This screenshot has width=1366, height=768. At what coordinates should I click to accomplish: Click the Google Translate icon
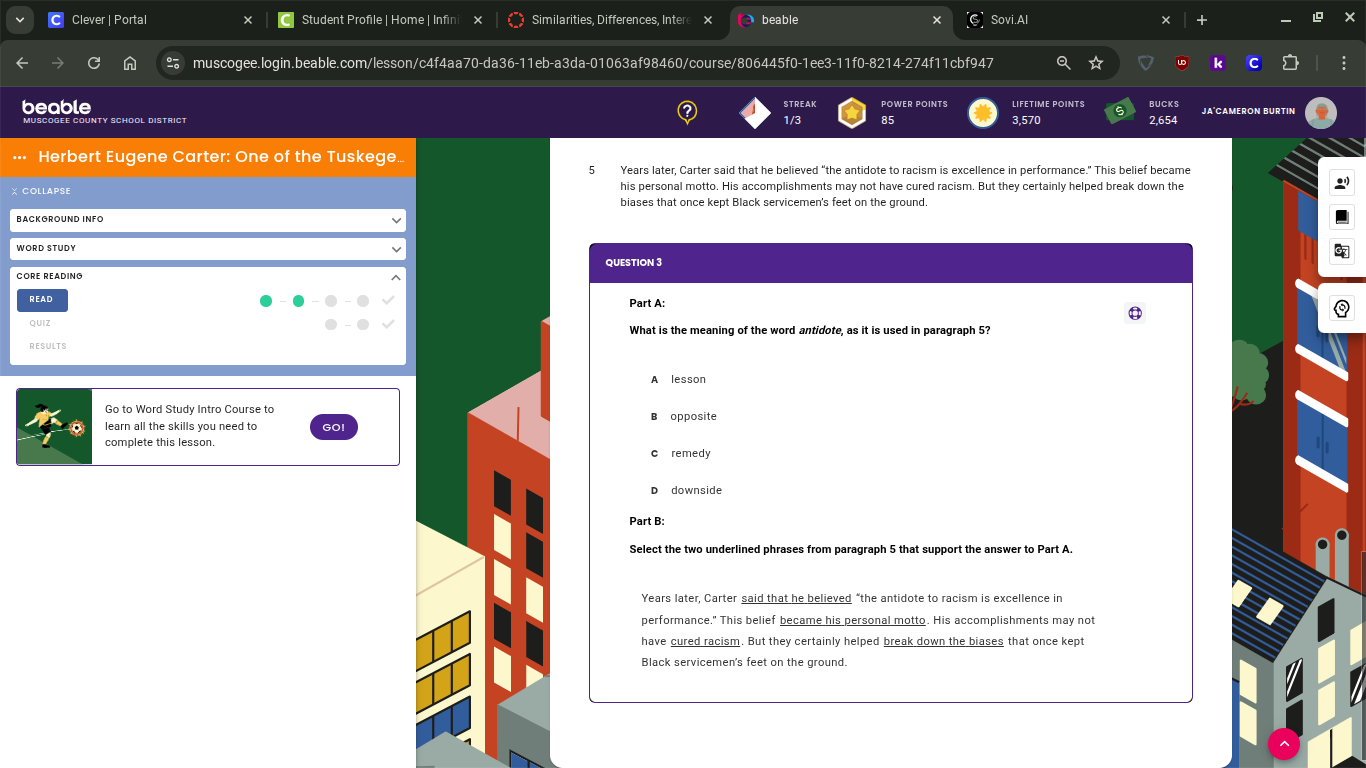[x=1341, y=251]
